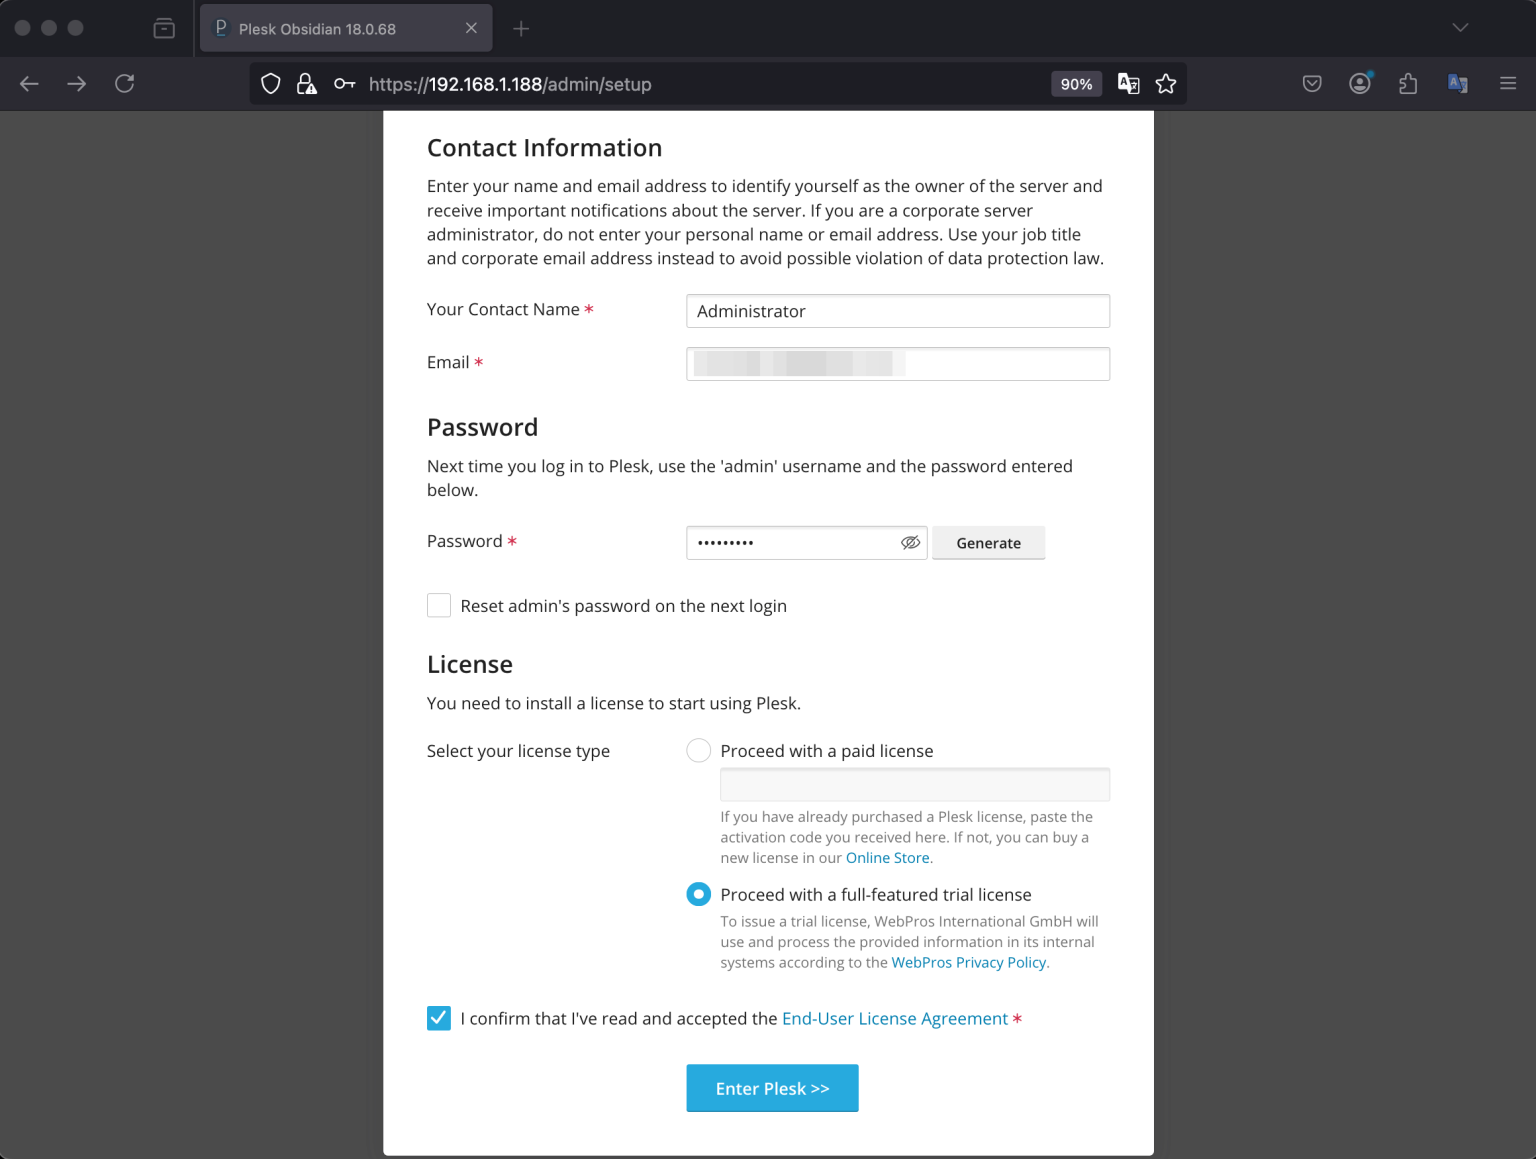Reload the page with the refresh icon
Image resolution: width=1536 pixels, height=1159 pixels.
pos(124,83)
